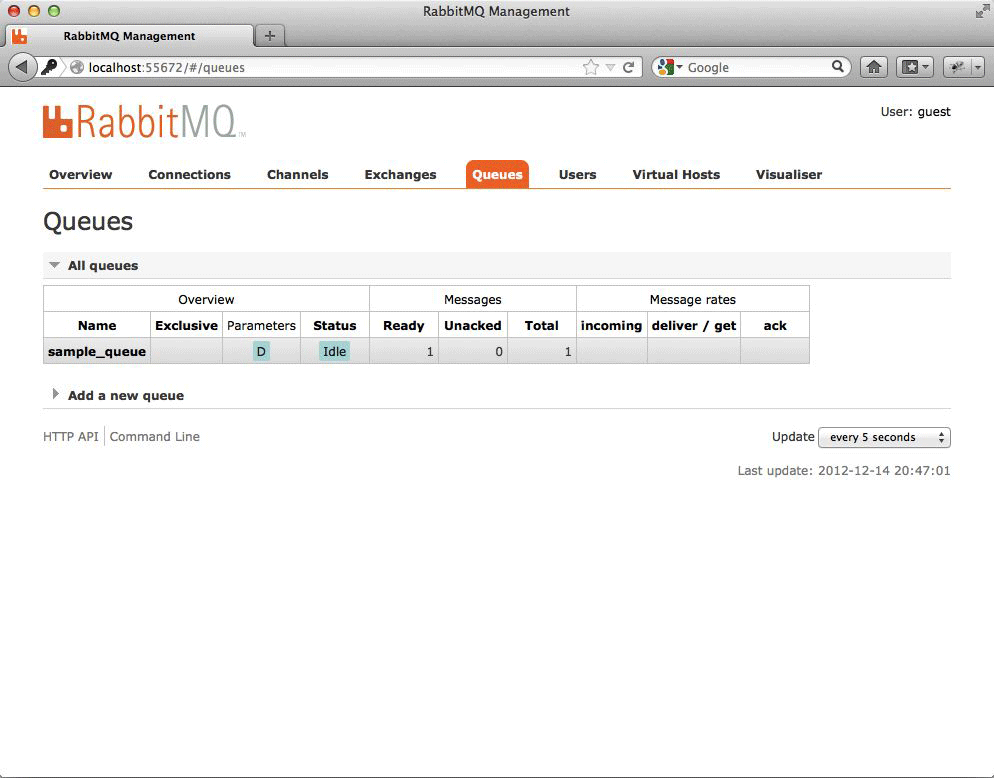
Task: Sort table by Name column header
Action: [x=97, y=325]
